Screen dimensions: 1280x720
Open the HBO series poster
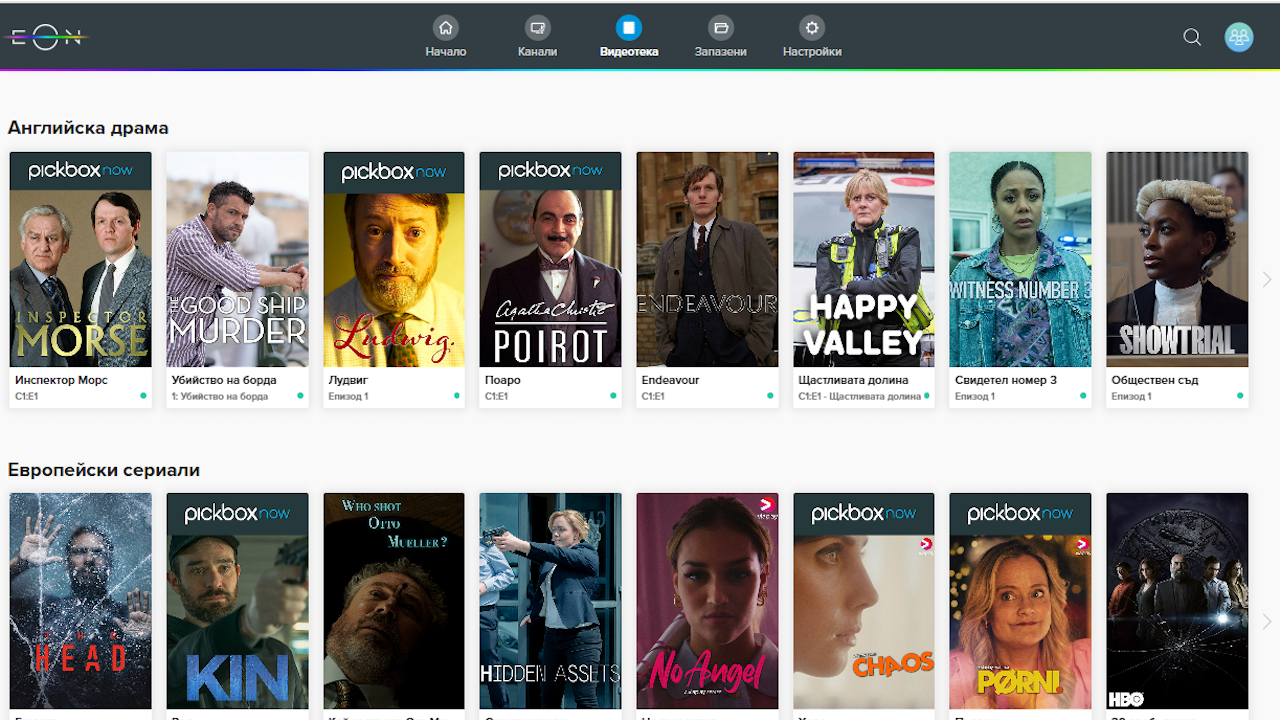pos(1178,601)
